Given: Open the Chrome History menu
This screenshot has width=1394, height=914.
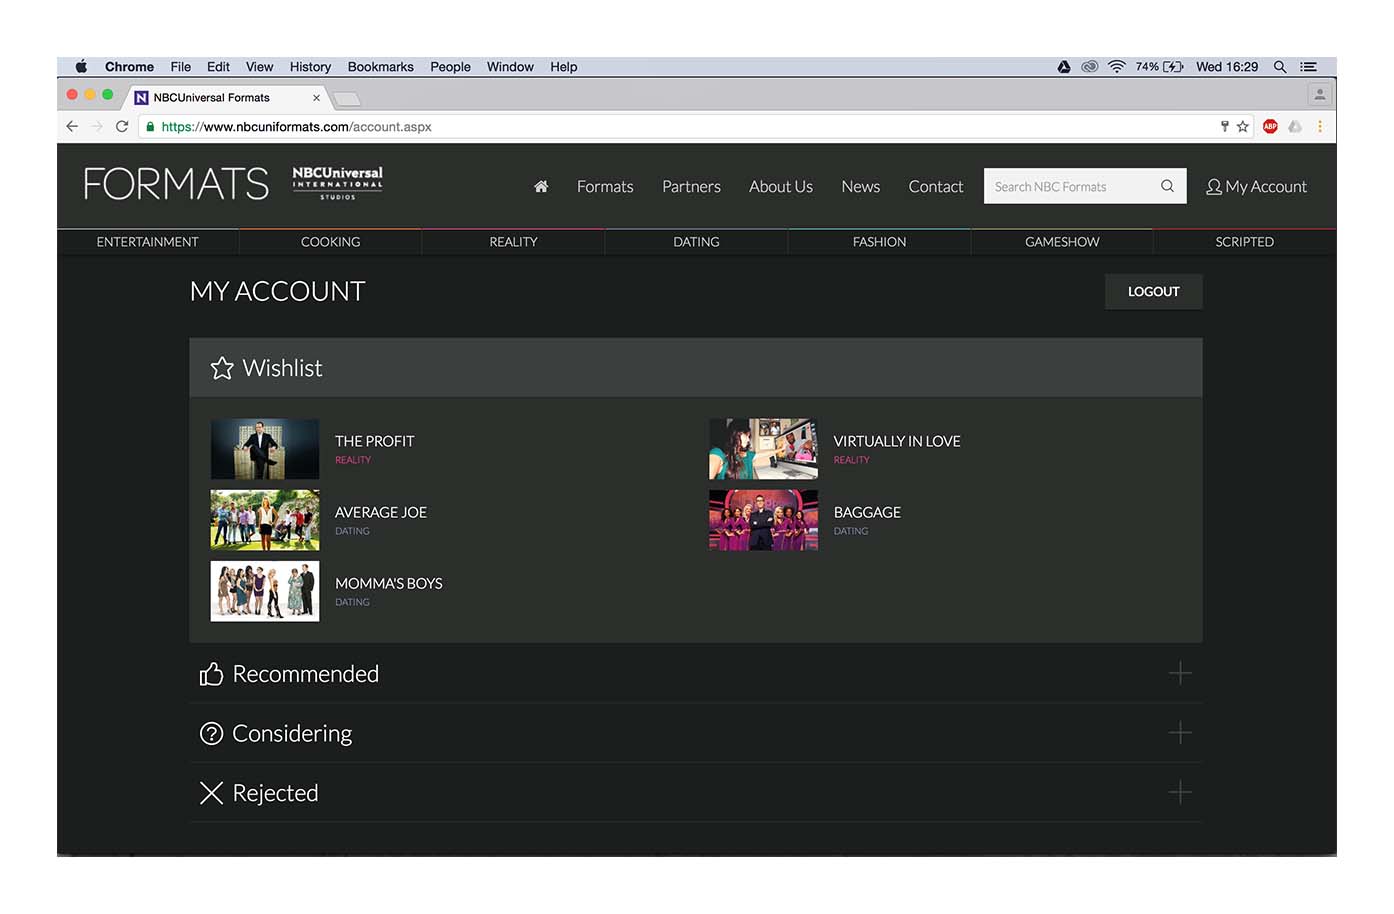Looking at the screenshot, I should pos(310,67).
